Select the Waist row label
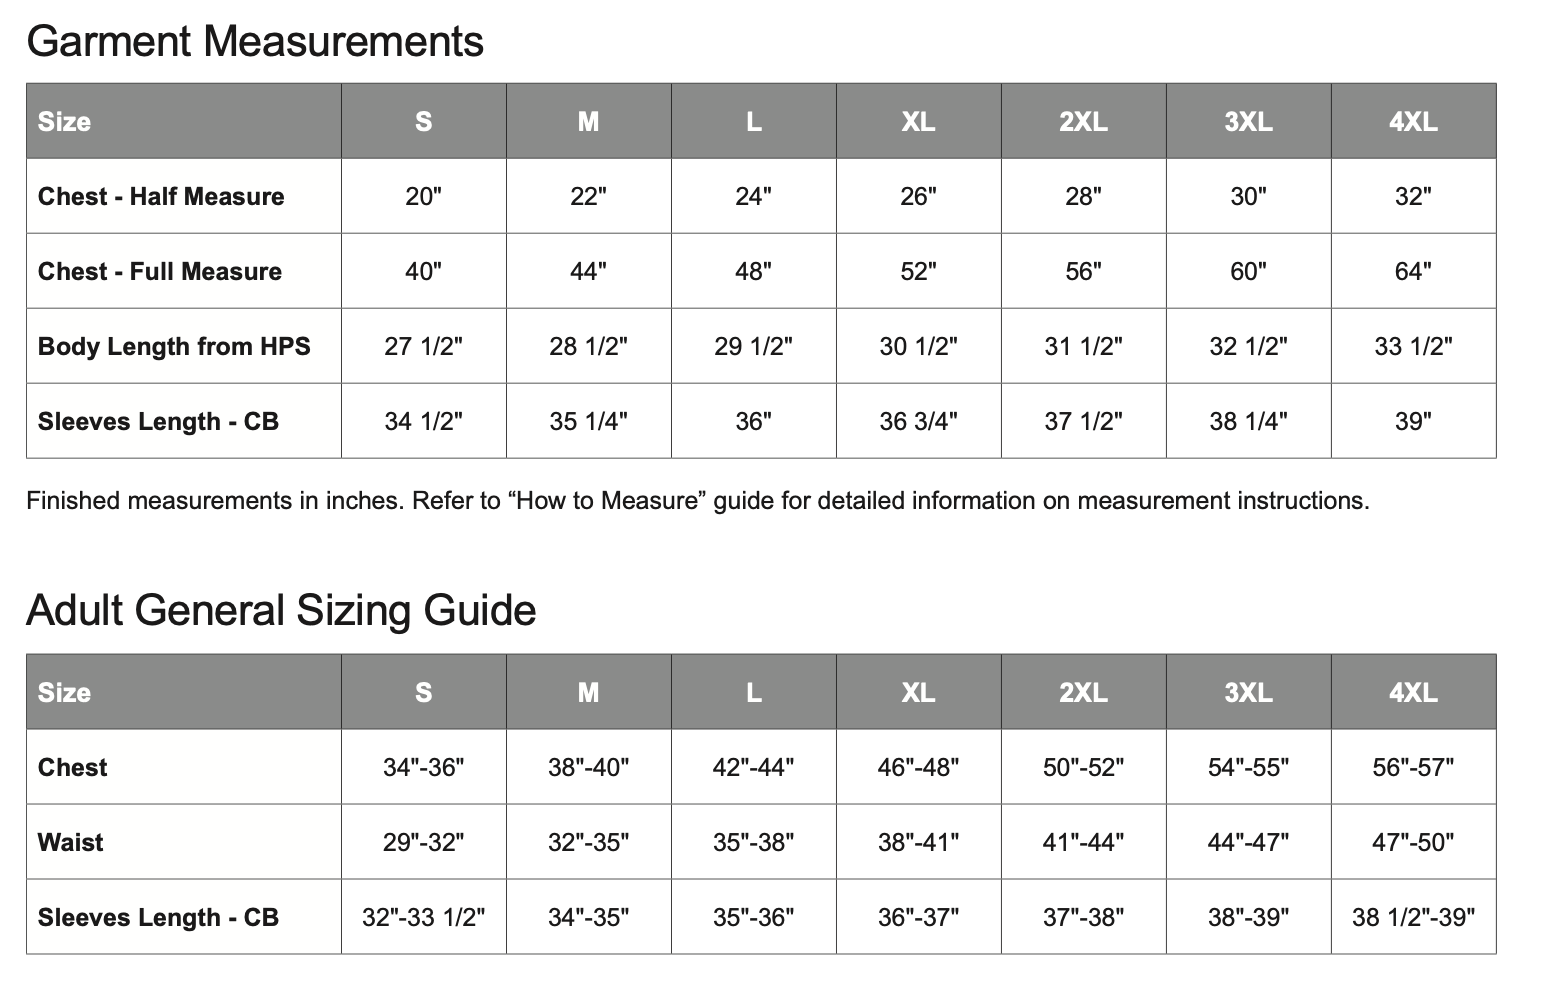Screen dimensions: 1548x986 click(x=71, y=843)
